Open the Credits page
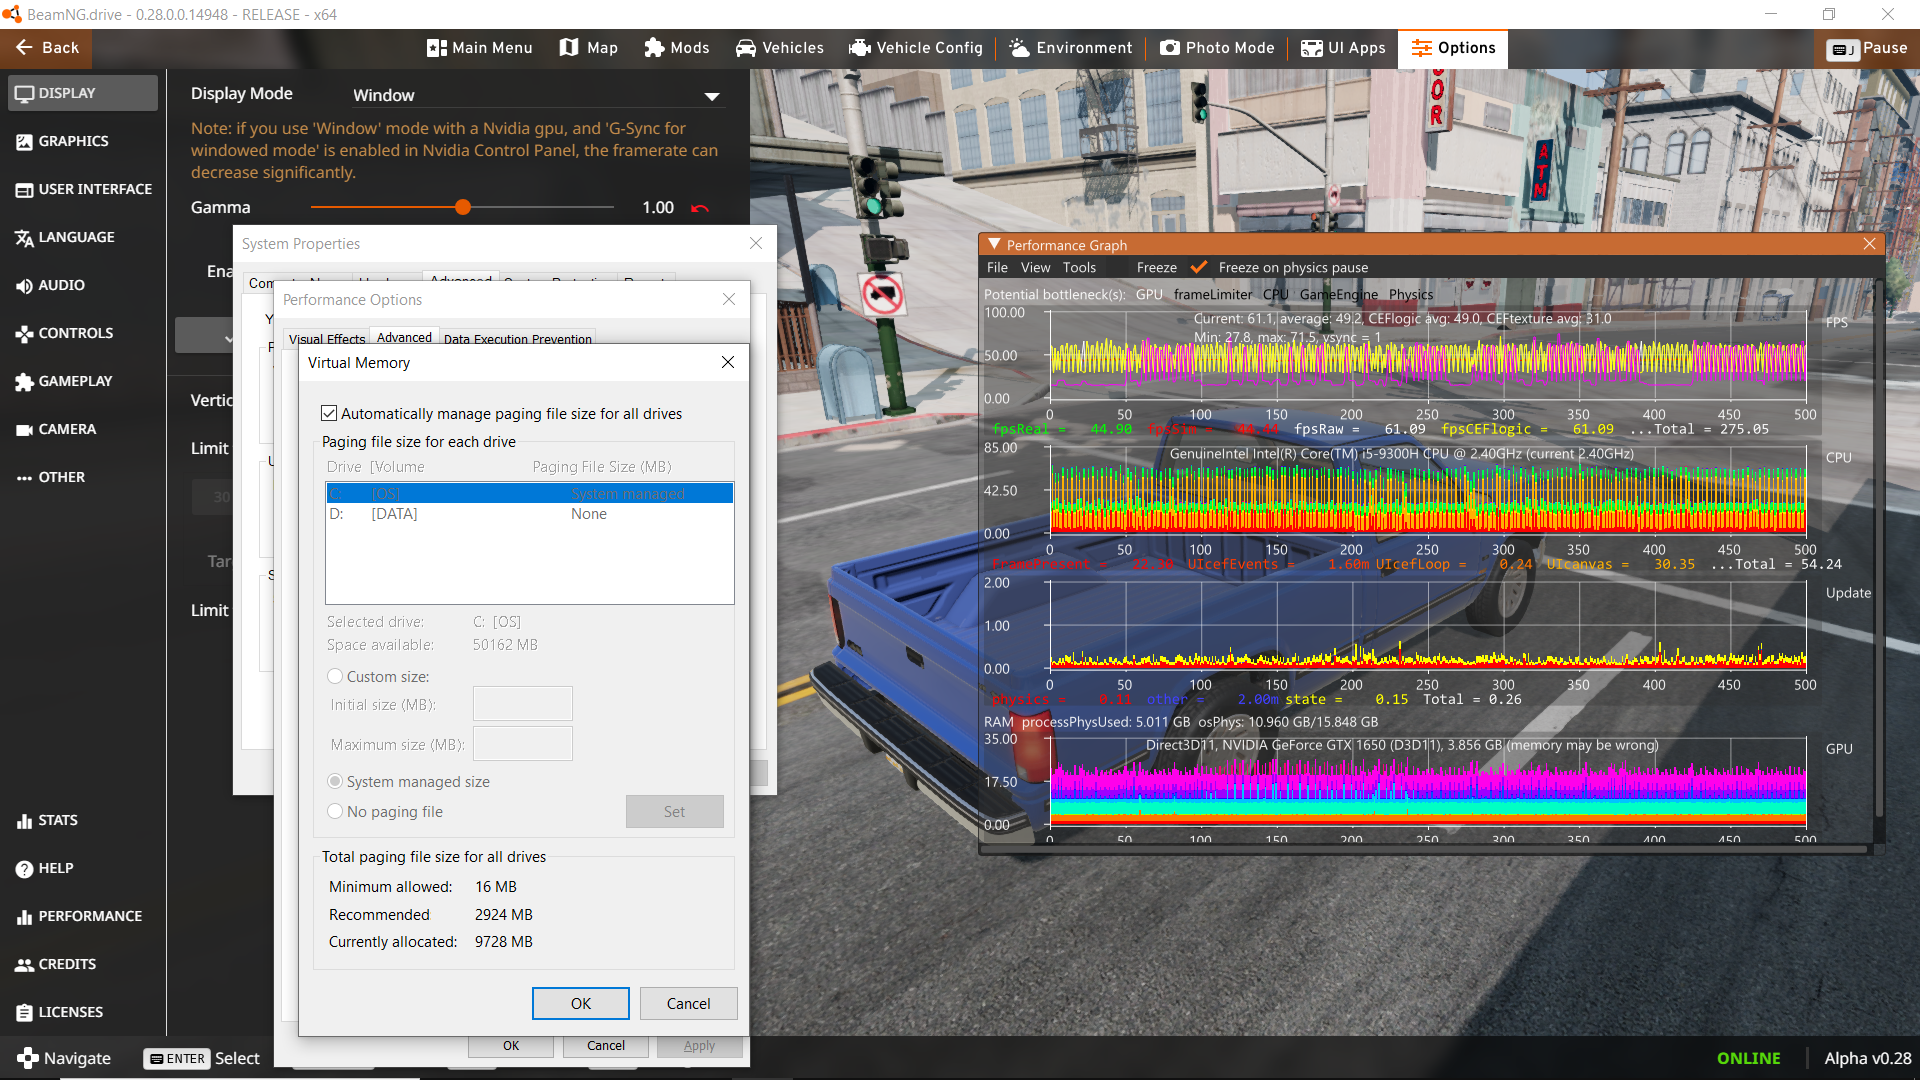Viewport: 1920px width, 1080px height. coord(83,964)
